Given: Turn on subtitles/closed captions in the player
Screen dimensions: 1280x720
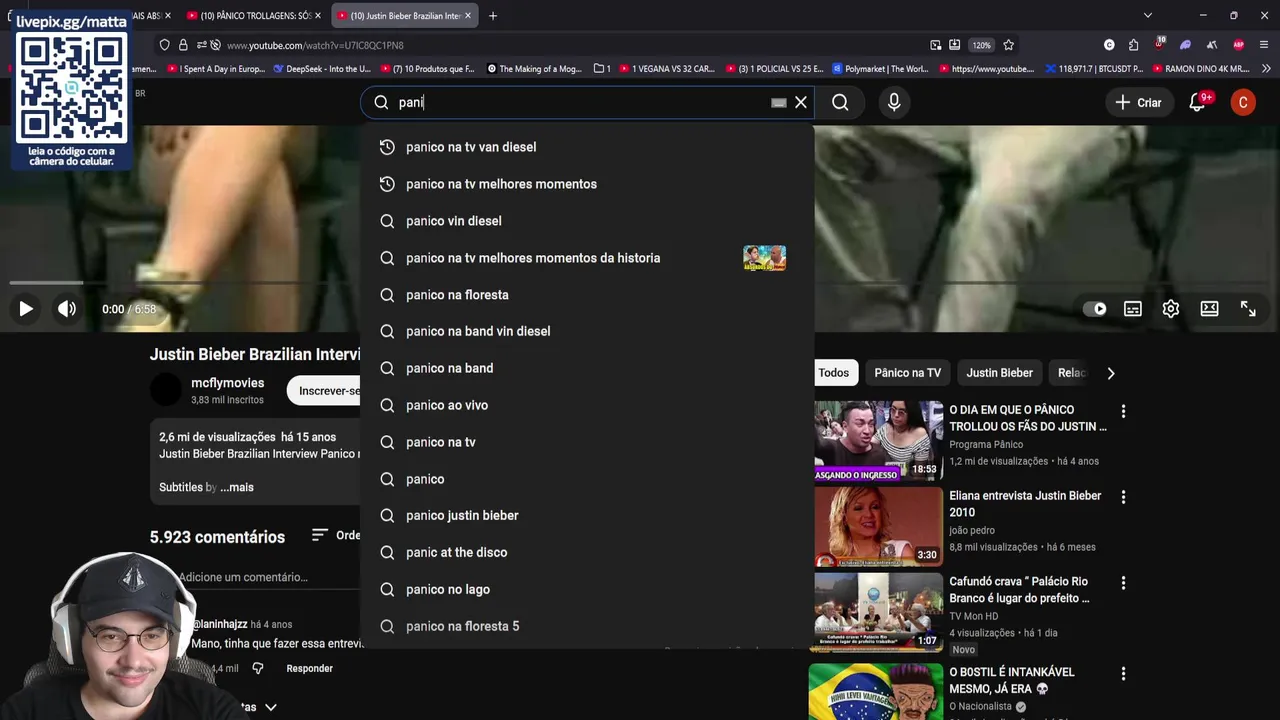Looking at the screenshot, I should pos(1133,309).
